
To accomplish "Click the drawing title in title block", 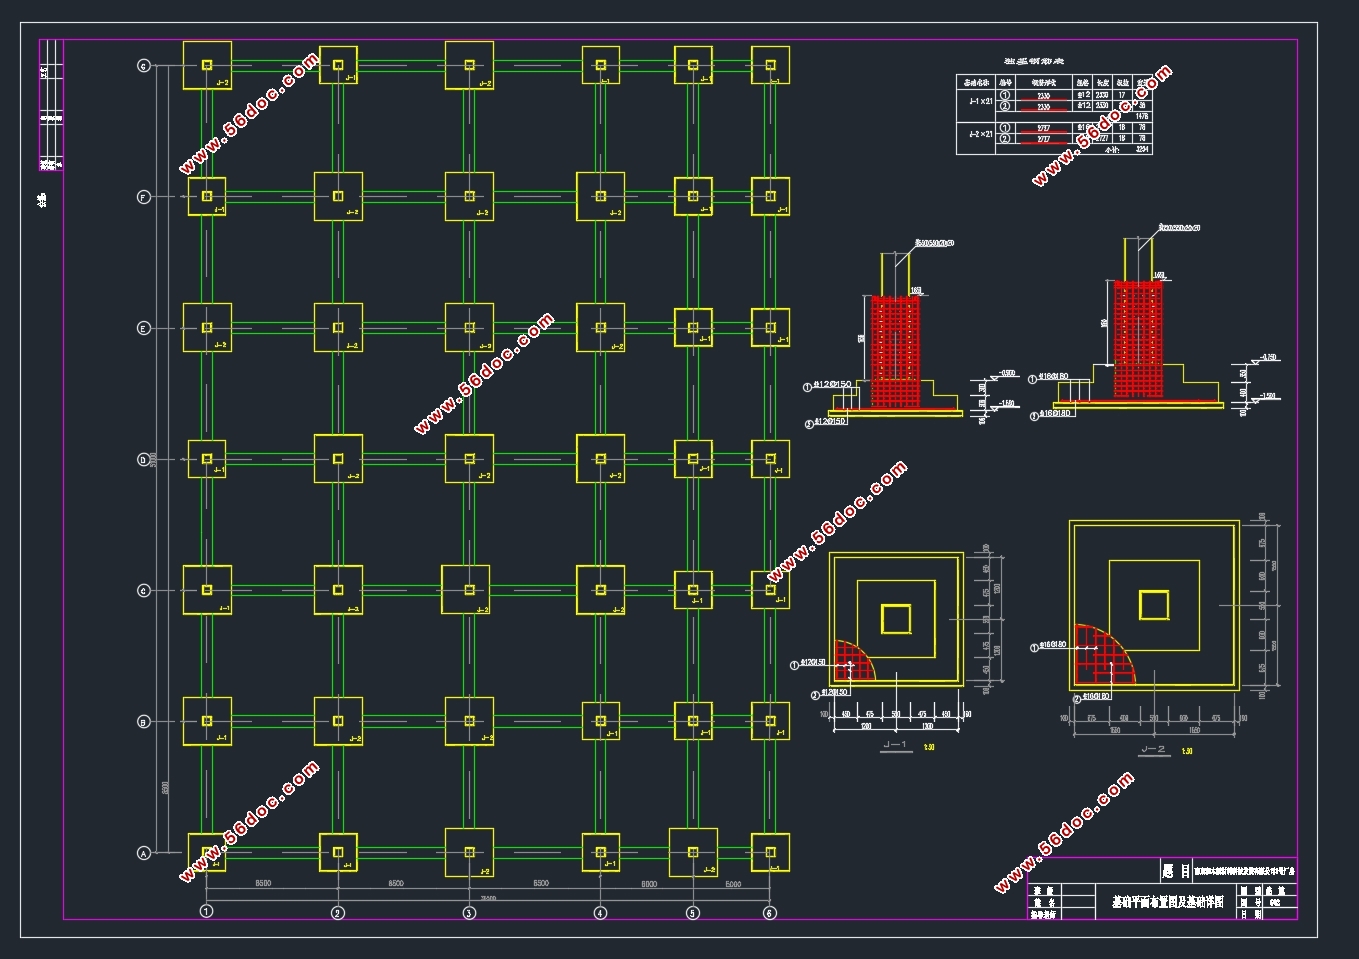I will coord(1167,901).
